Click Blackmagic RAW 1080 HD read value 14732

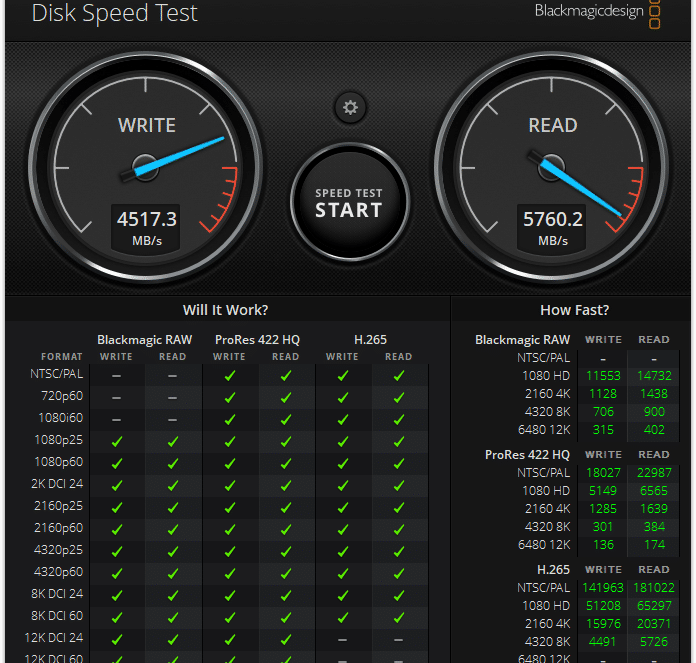pyautogui.click(x=654, y=376)
